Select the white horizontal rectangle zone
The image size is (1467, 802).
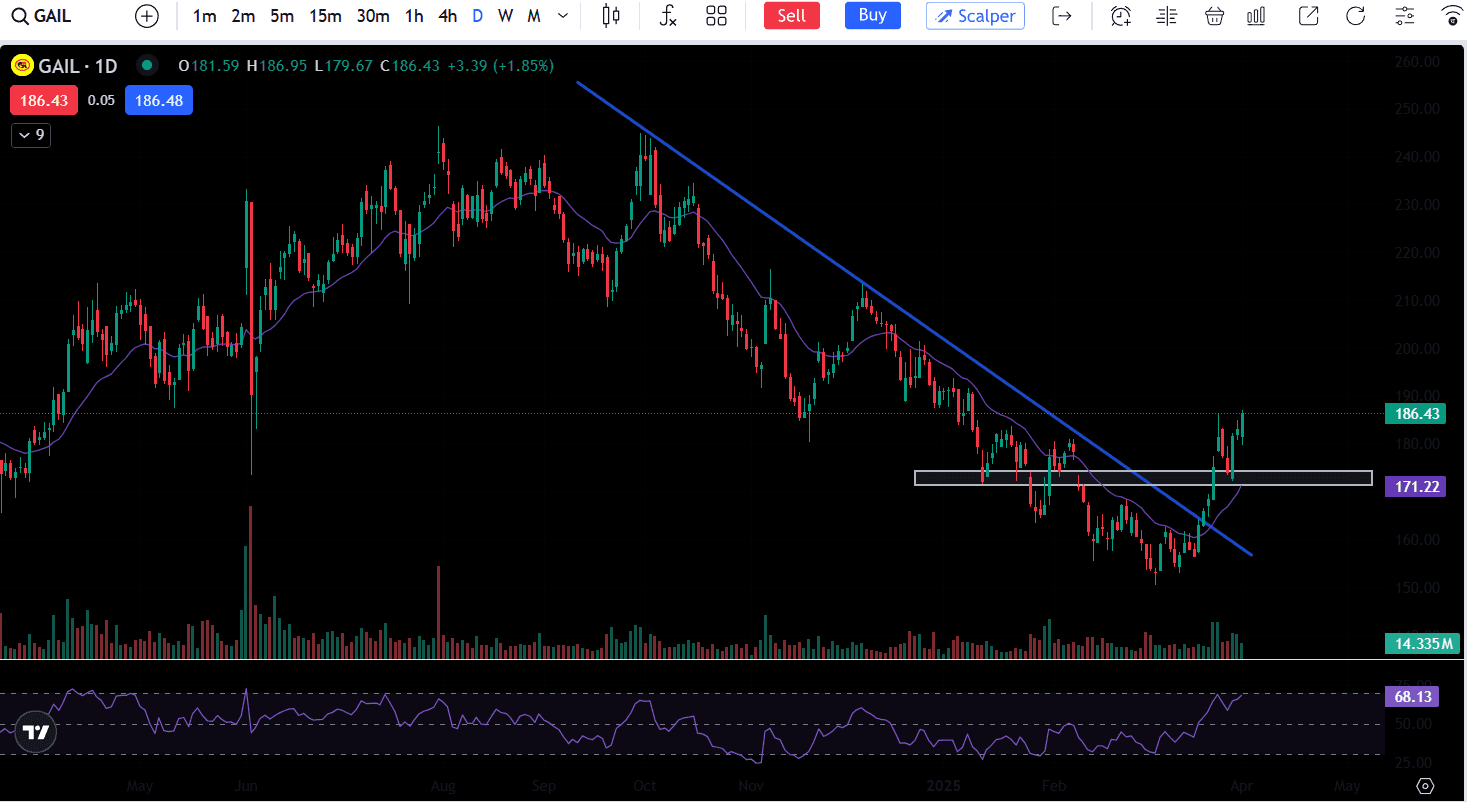[1143, 478]
